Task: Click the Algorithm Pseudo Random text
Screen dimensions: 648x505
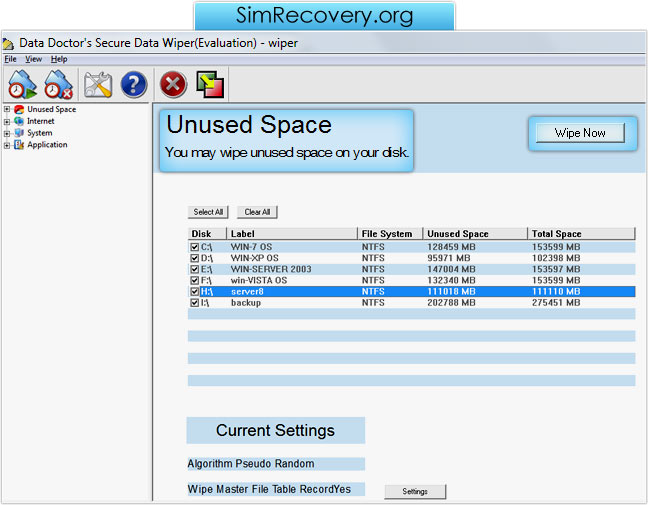Action: 251,464
